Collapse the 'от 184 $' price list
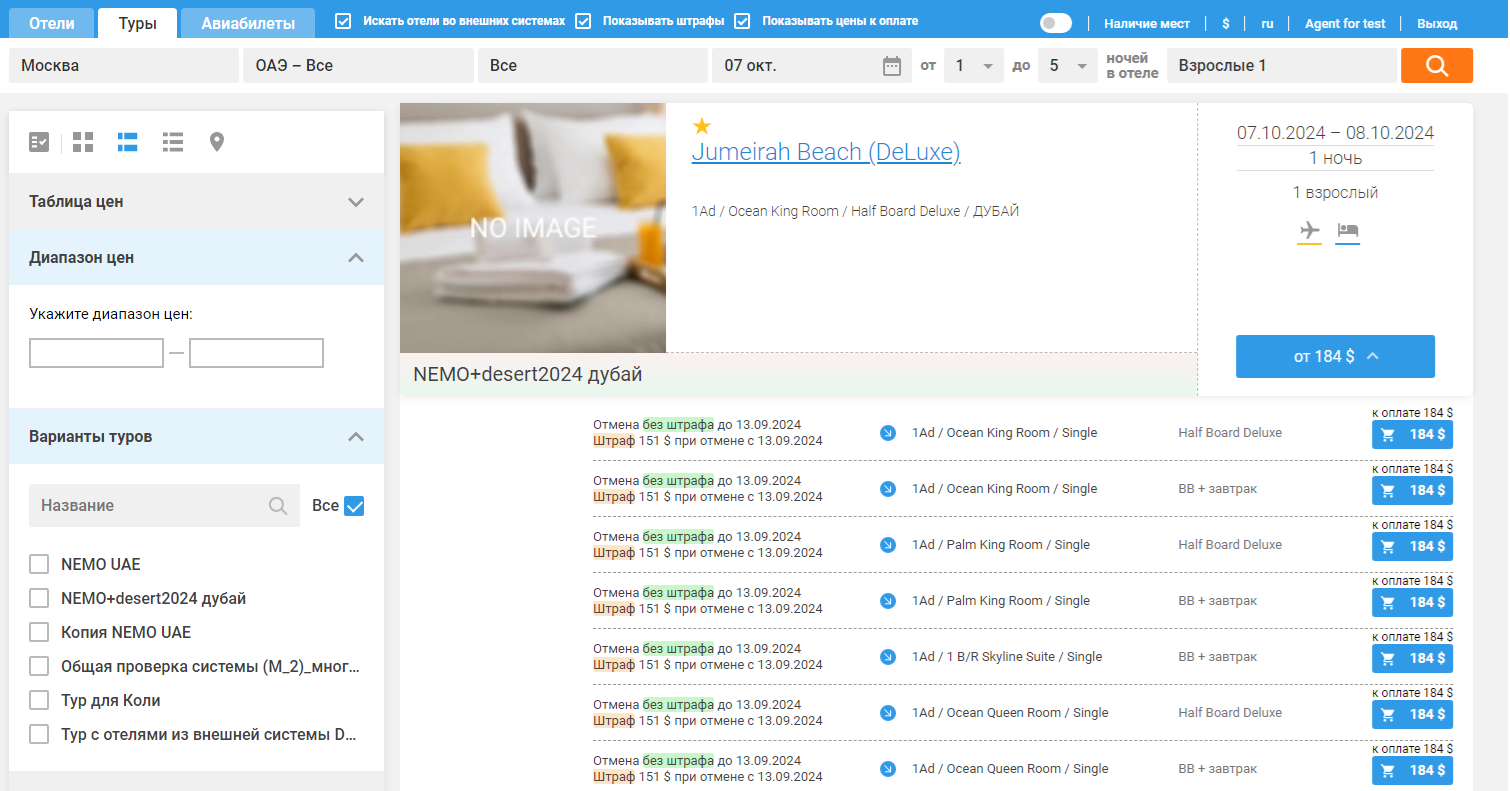Image resolution: width=1510 pixels, height=791 pixels. coord(1335,356)
